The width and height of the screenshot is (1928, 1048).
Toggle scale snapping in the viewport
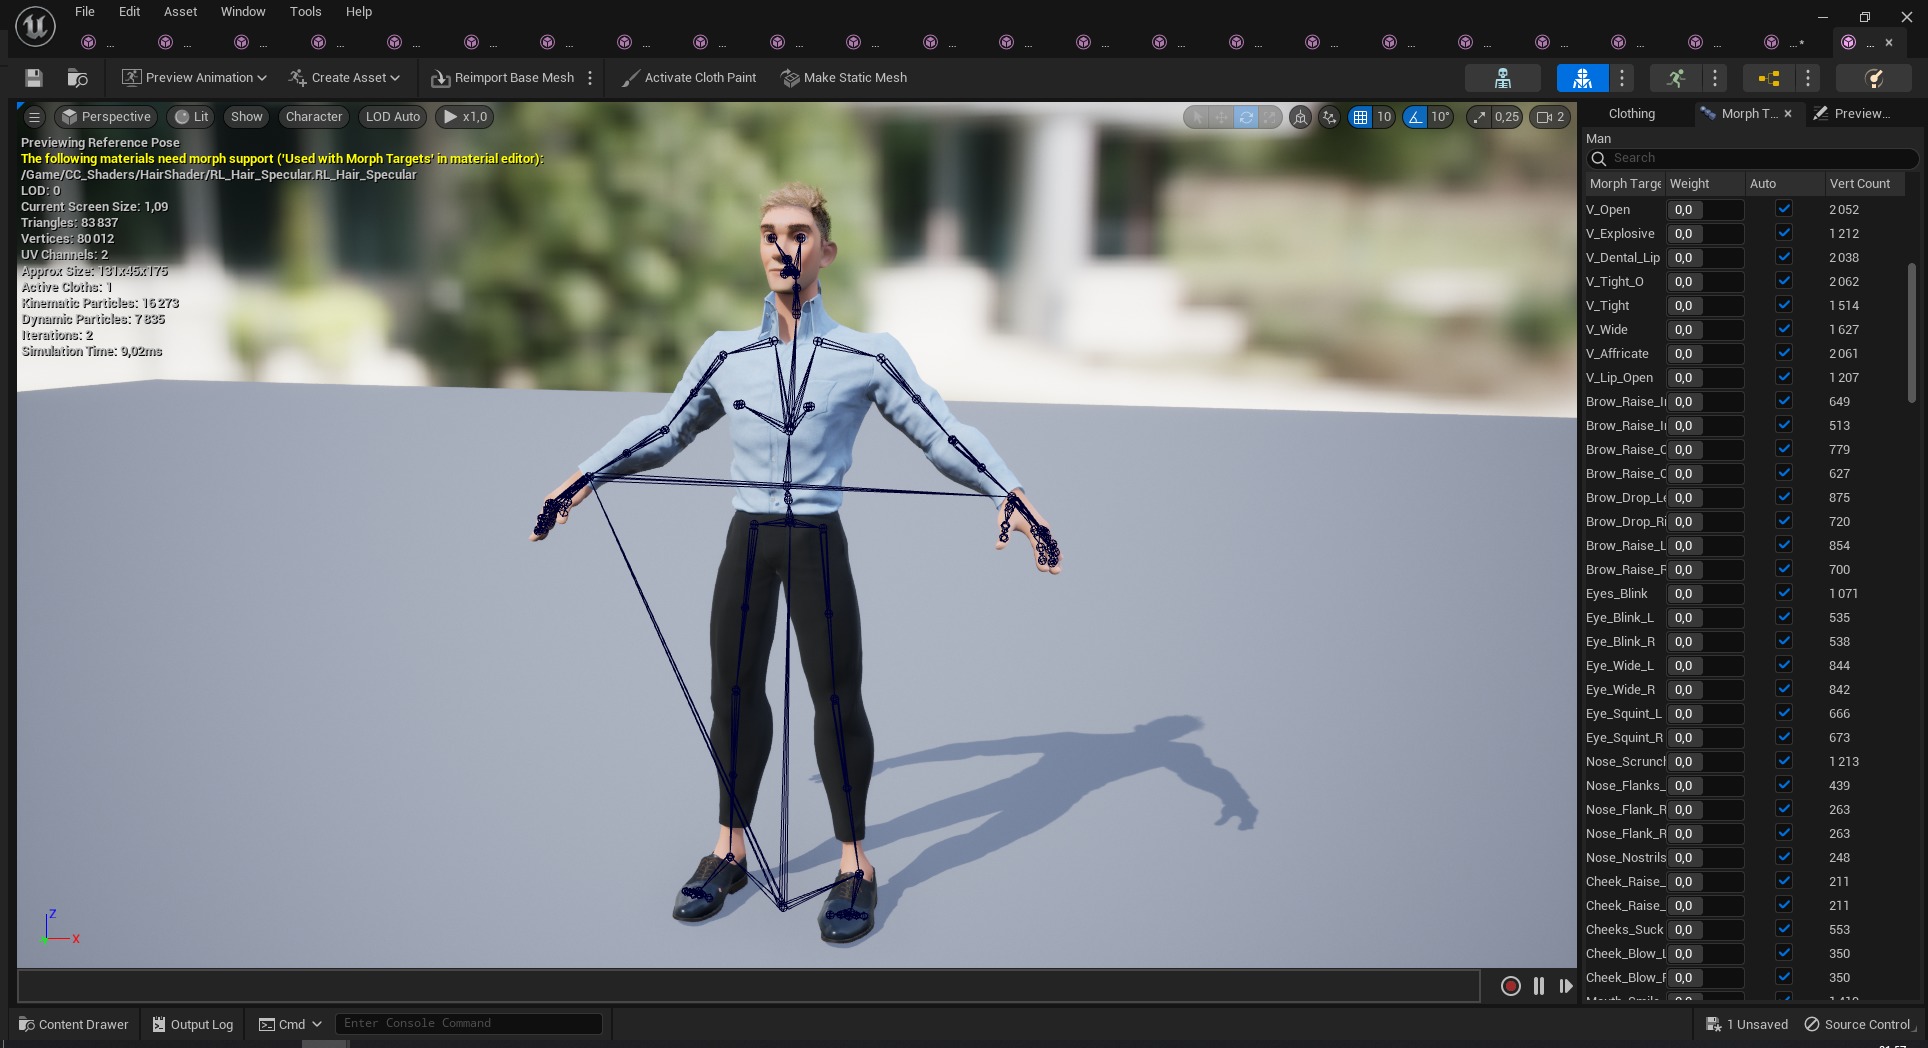coord(1479,117)
